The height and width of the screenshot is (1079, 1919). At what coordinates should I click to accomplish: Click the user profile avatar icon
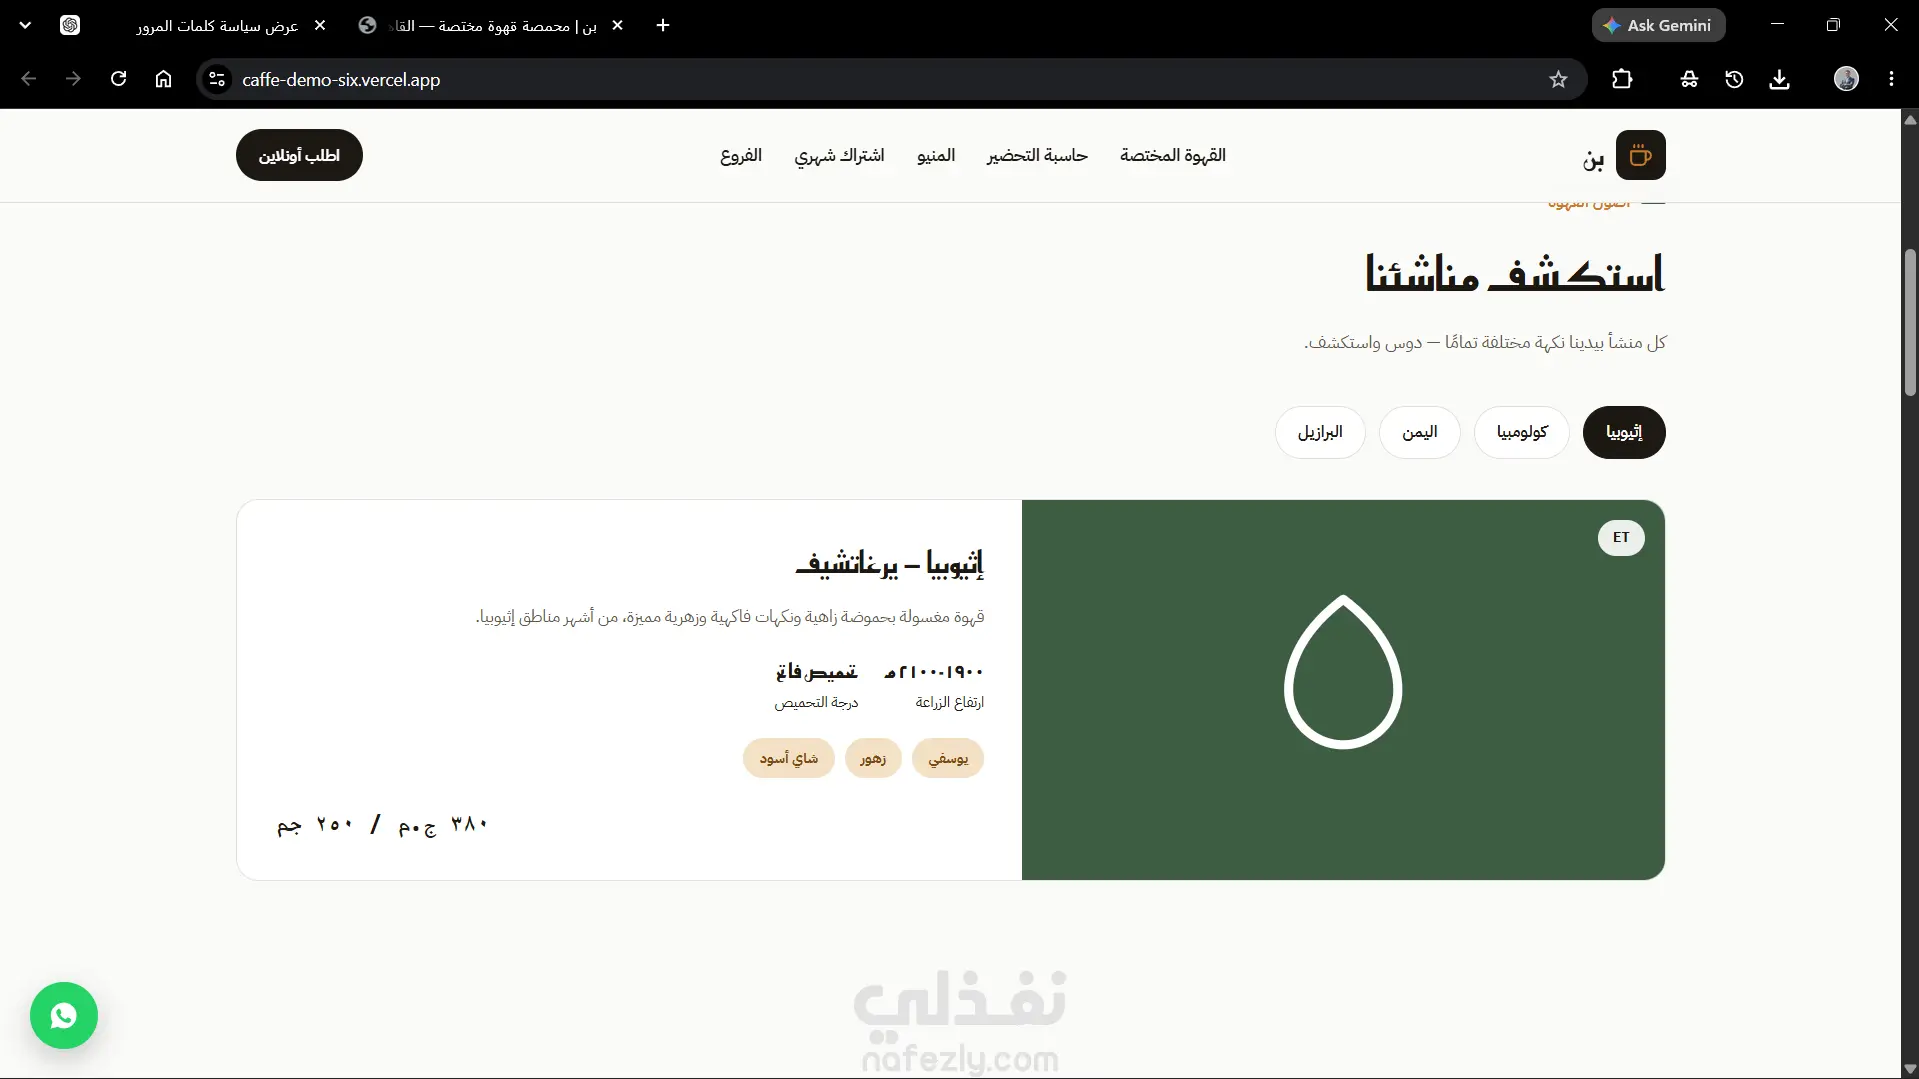point(1846,79)
